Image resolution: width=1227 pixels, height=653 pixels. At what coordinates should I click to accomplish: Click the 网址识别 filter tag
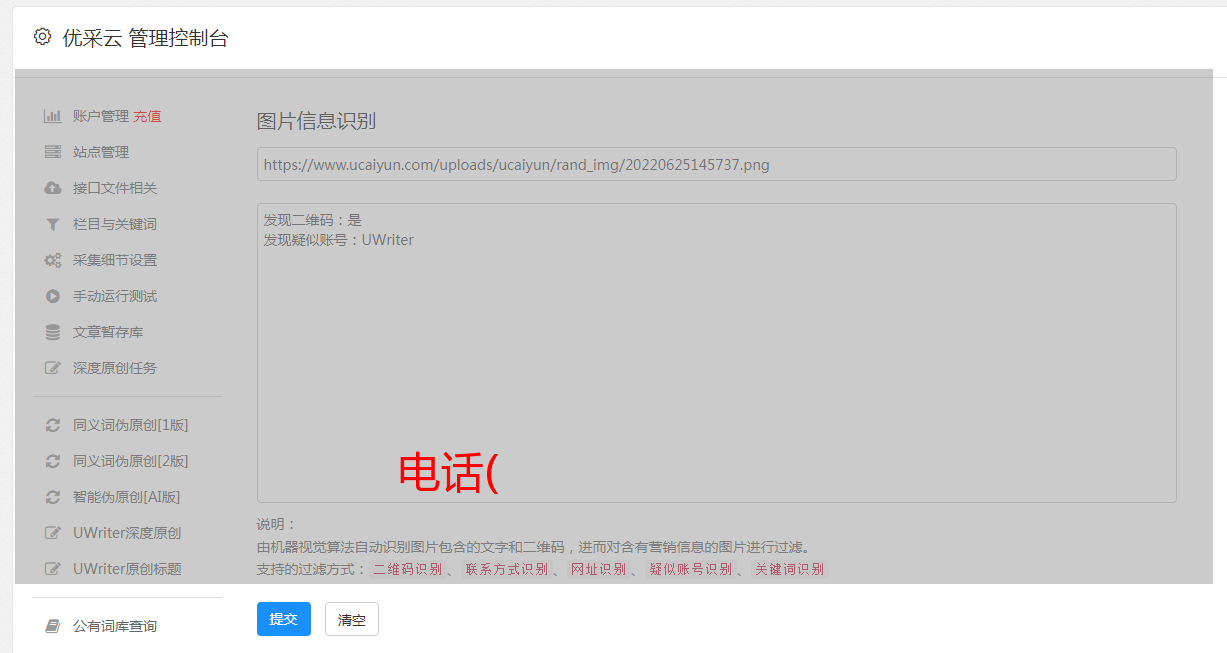598,569
